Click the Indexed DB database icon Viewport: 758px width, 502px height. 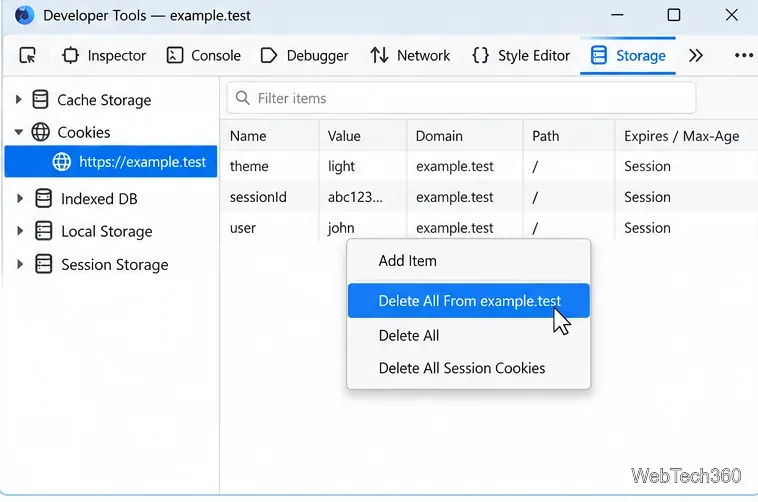click(44, 198)
